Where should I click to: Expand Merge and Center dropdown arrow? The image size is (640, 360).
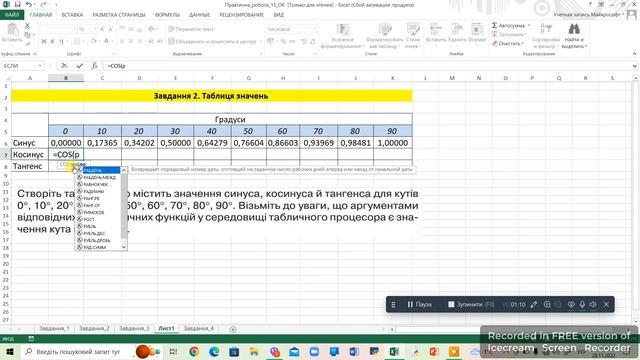point(260,41)
